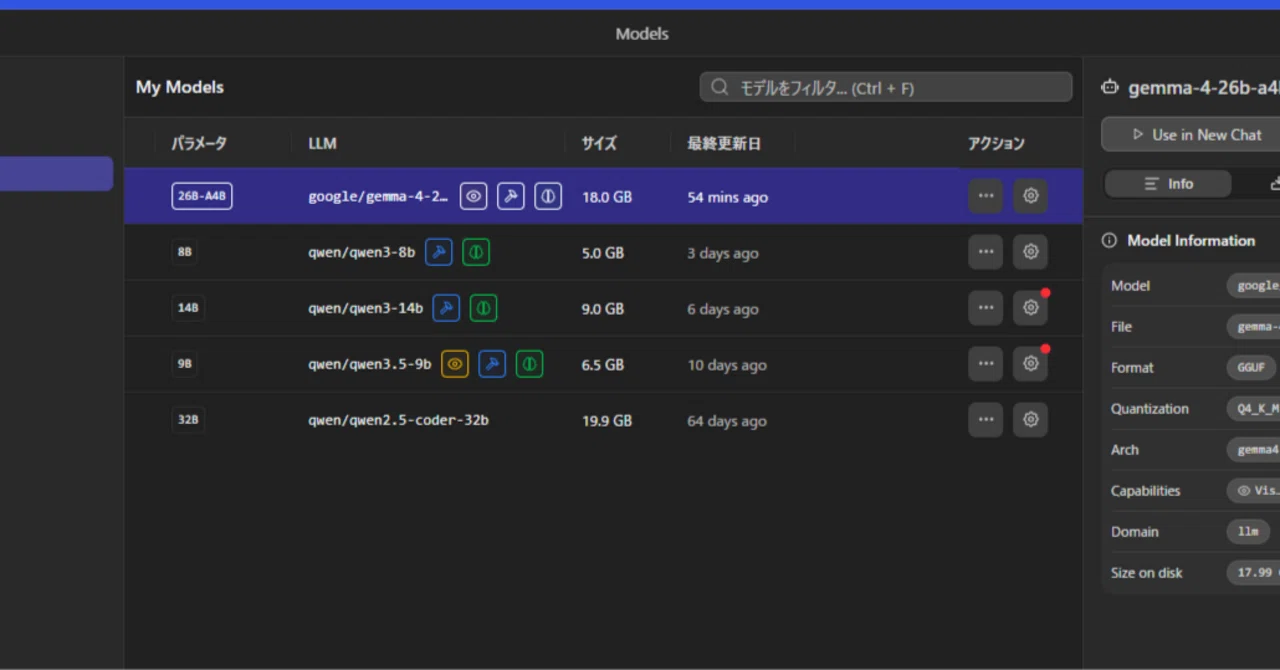The width and height of the screenshot is (1280, 670).
Task: Select the 9B parameter badge
Action: (185, 364)
